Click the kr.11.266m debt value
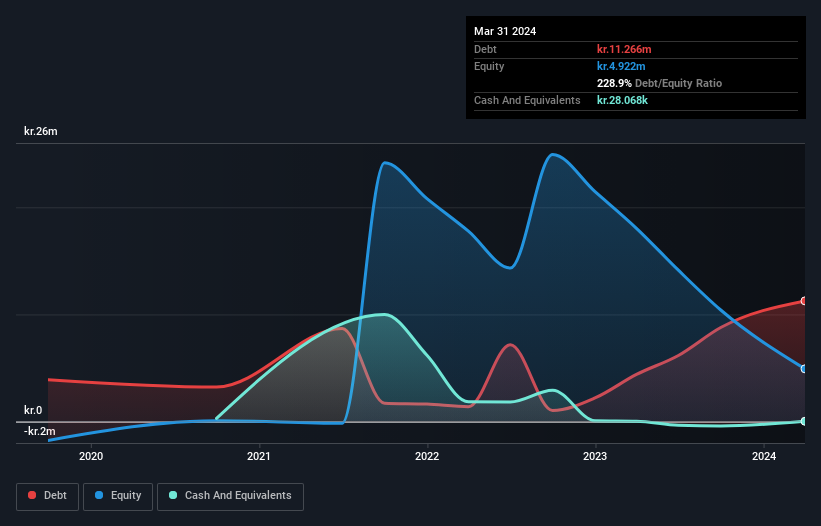 click(x=624, y=49)
